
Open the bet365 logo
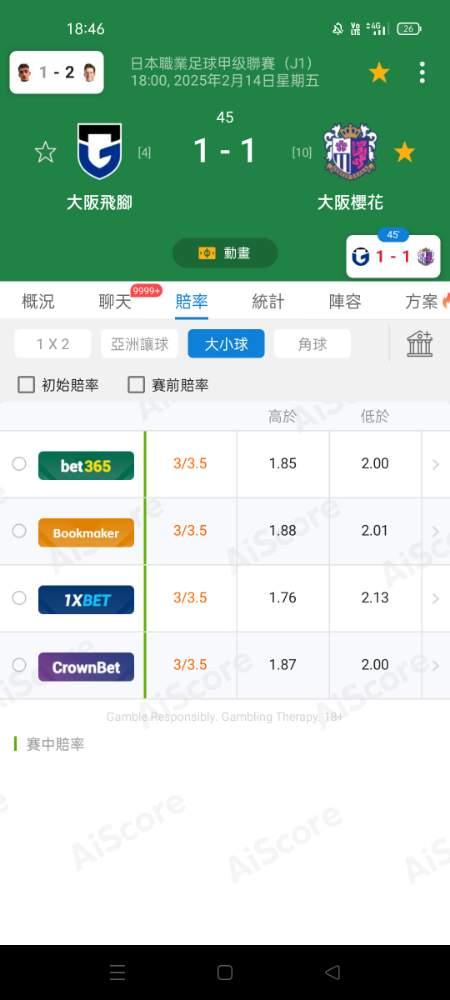tap(86, 466)
